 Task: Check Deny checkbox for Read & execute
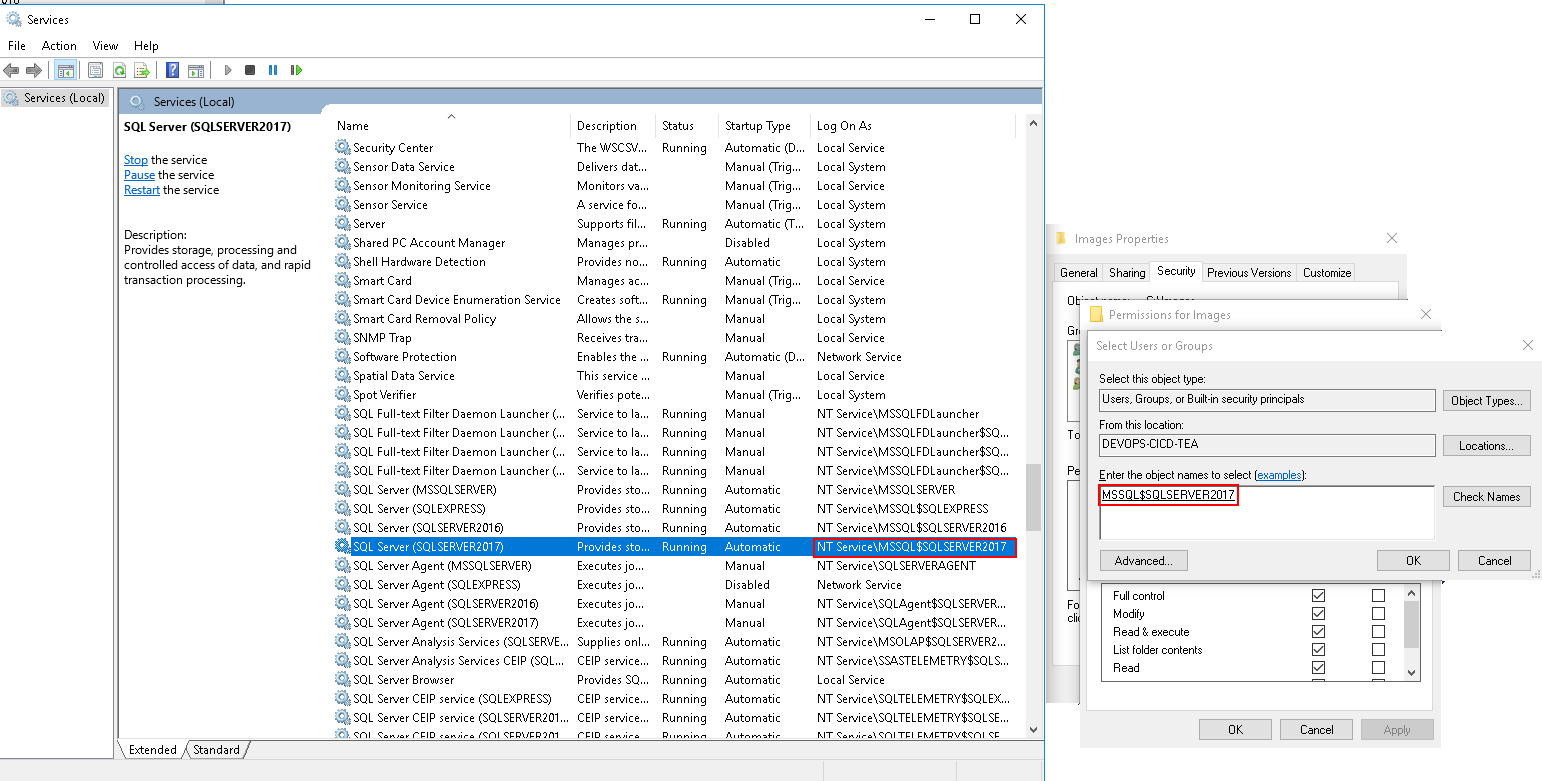point(1378,632)
